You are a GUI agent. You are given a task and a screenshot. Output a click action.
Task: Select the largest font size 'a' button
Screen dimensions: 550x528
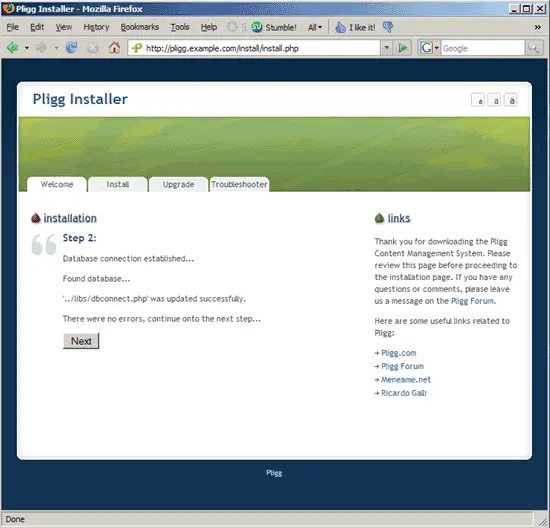pos(510,100)
